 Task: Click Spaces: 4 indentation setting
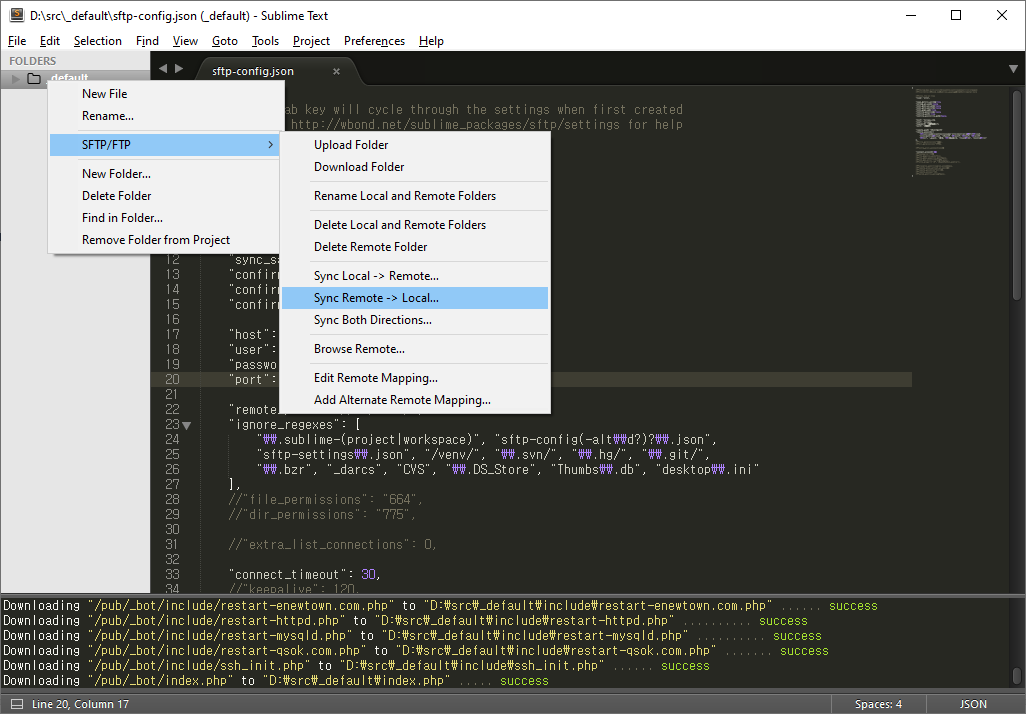[878, 704]
